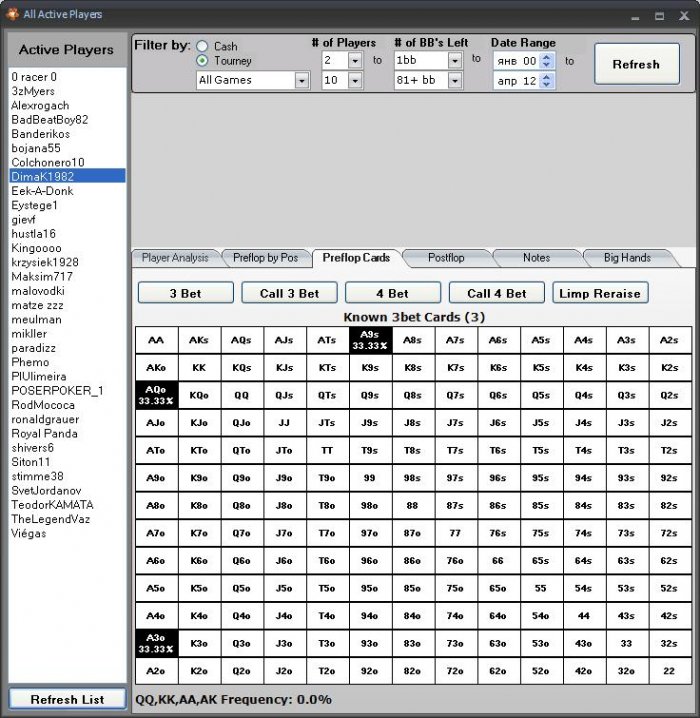The image size is (700, 718).
Task: Select player Eystege1
Action: (67, 205)
